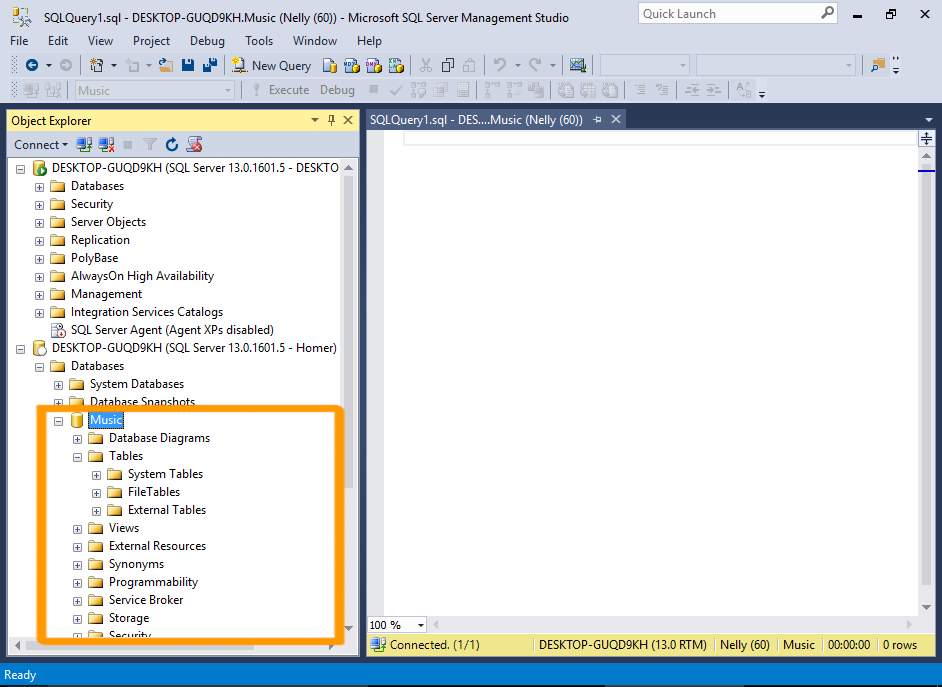942x687 pixels.
Task: Click in the Quick Launch search box
Action: 728,14
